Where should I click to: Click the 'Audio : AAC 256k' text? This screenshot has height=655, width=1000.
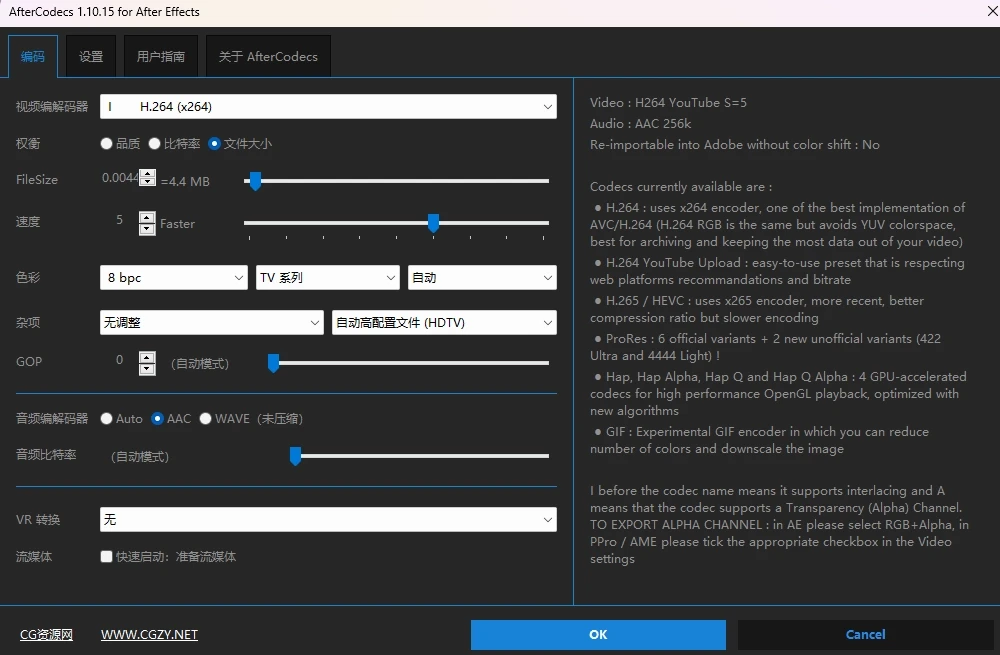pyautogui.click(x=640, y=124)
